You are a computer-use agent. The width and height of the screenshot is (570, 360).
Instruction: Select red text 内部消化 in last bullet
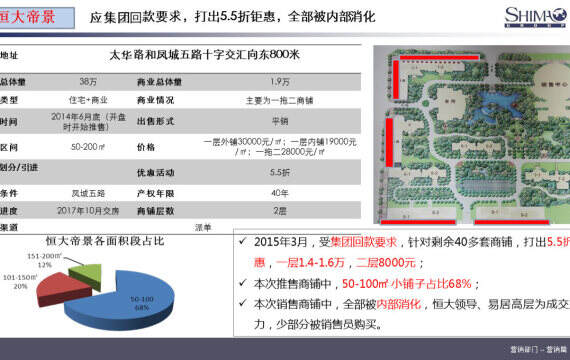click(399, 304)
